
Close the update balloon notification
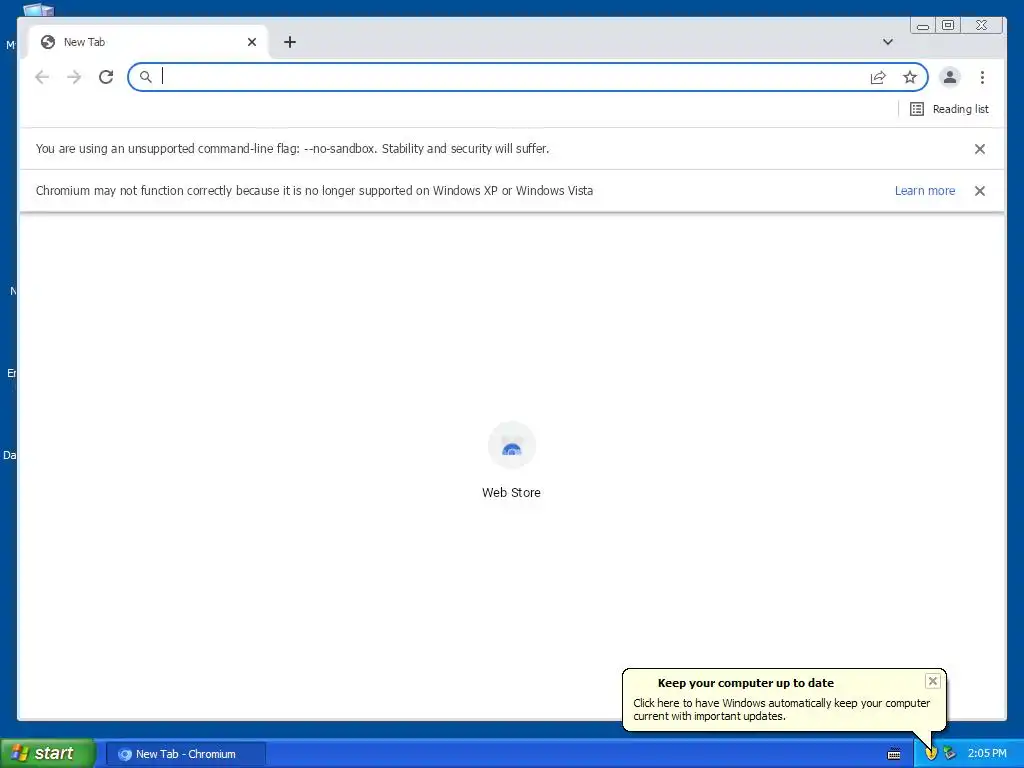[x=933, y=681]
